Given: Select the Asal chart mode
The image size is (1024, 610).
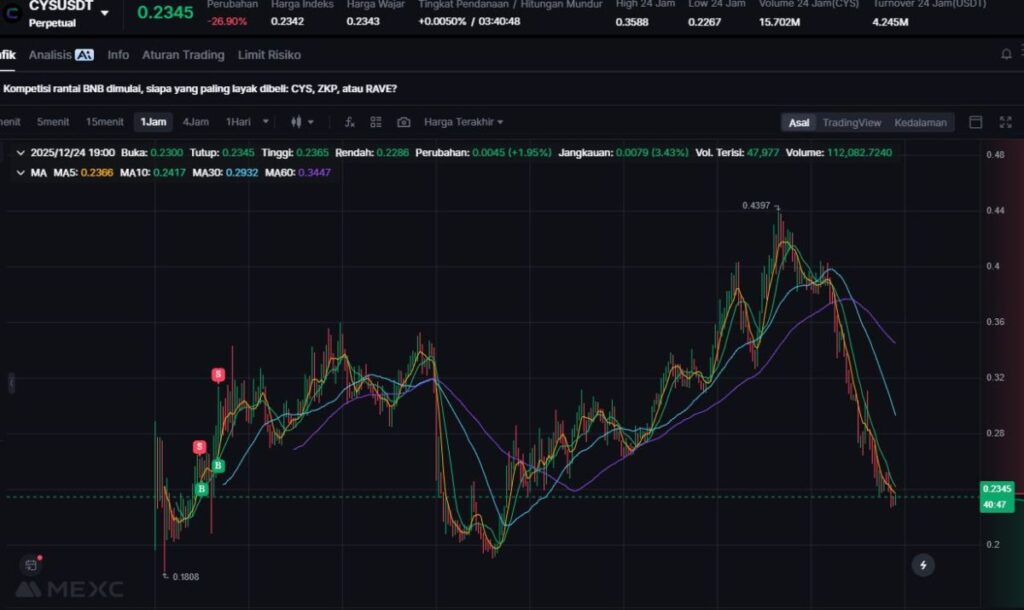Looking at the screenshot, I should [799, 122].
